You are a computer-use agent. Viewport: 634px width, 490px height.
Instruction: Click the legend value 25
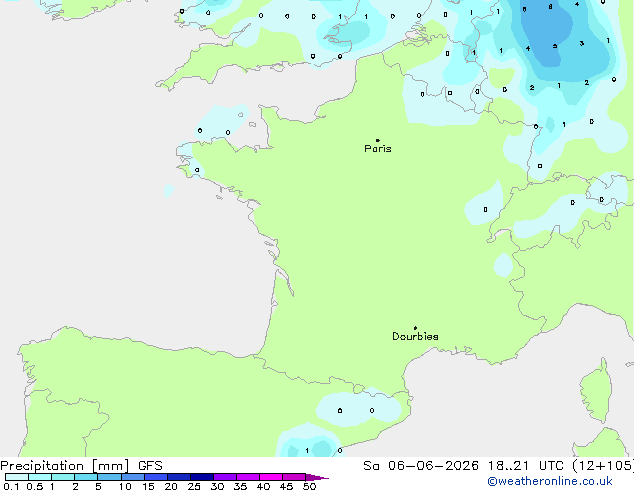pos(194,486)
